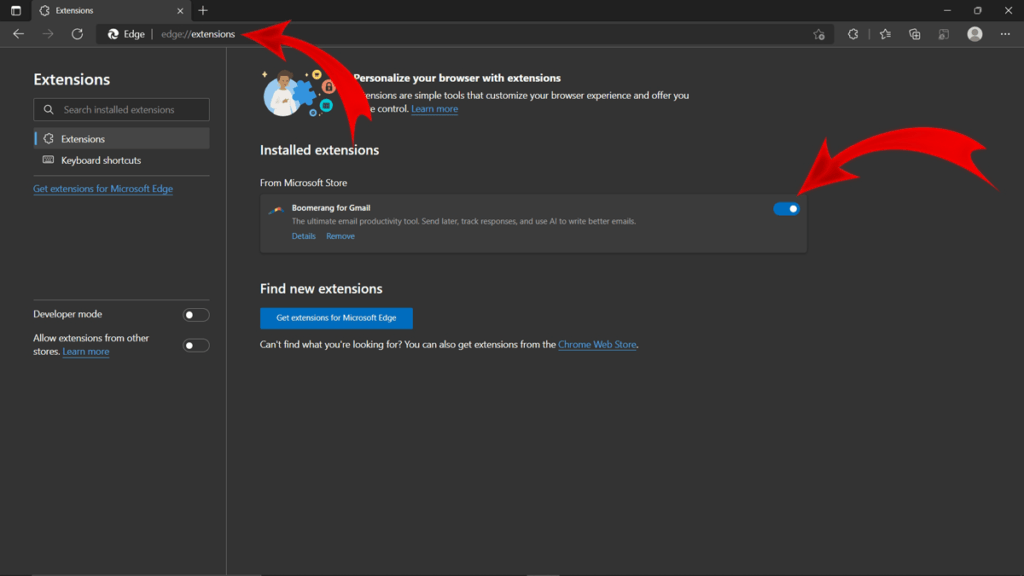Image resolution: width=1024 pixels, height=576 pixels.
Task: Open the Chrome Web Store link
Action: (597, 343)
